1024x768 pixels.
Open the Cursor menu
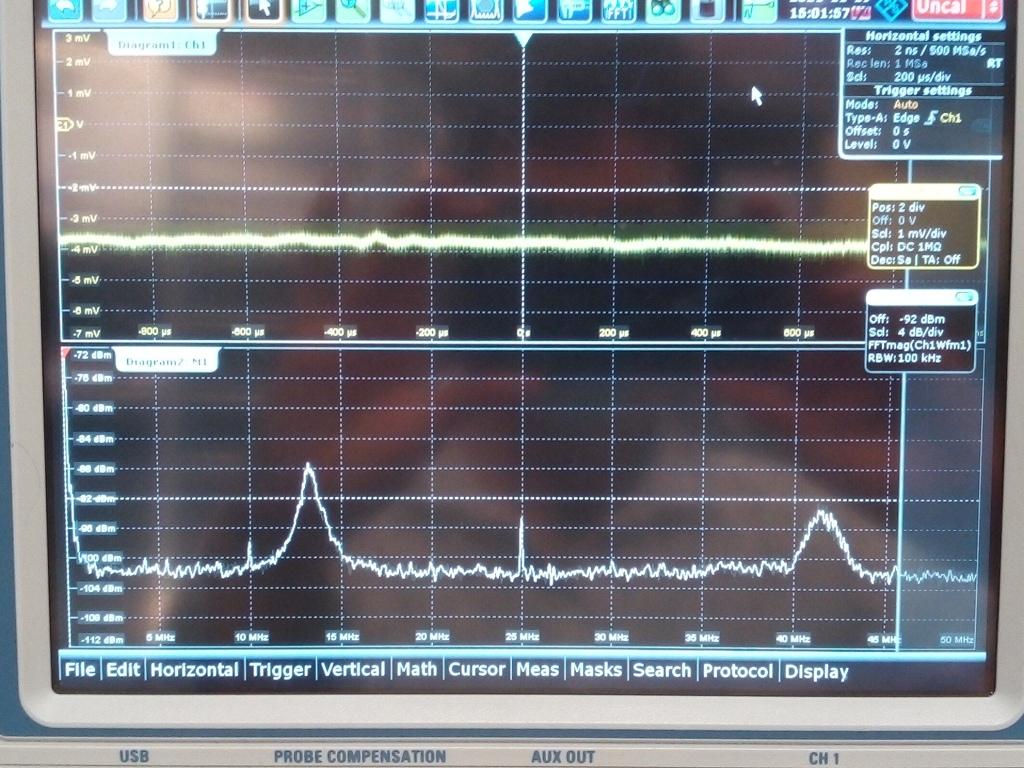click(x=477, y=670)
